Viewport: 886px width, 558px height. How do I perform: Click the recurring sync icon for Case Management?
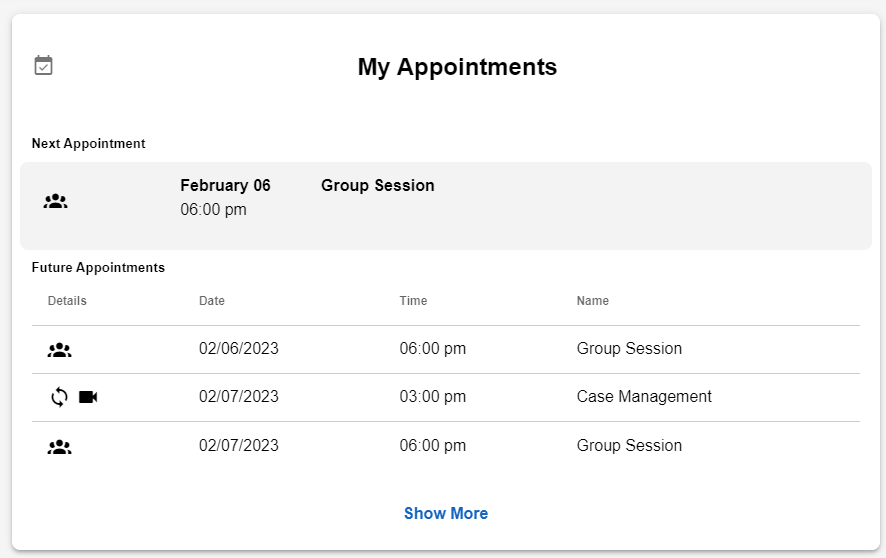pyautogui.click(x=60, y=397)
